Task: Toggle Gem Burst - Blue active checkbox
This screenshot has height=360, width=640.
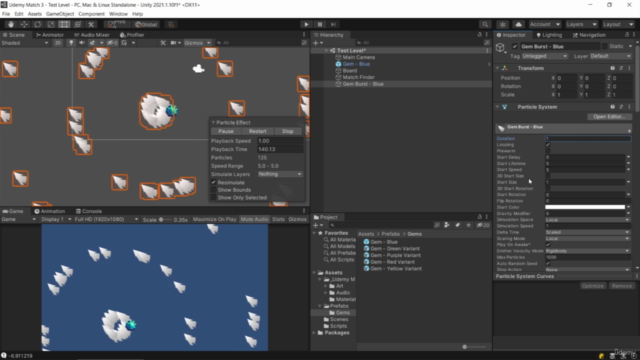Action: point(515,46)
